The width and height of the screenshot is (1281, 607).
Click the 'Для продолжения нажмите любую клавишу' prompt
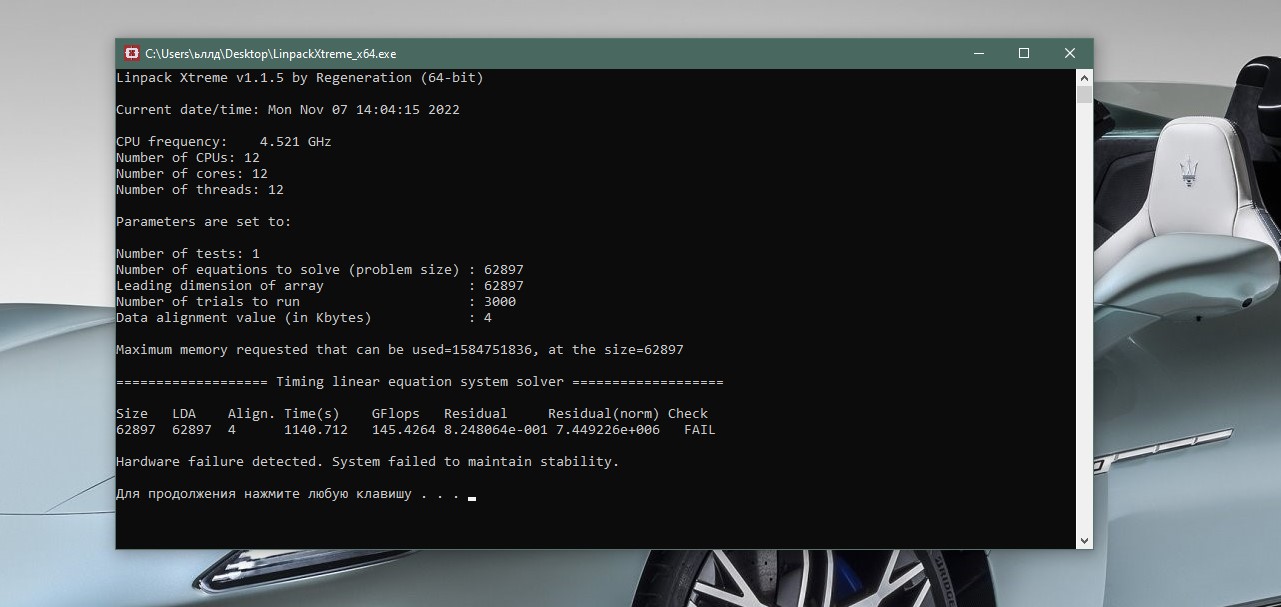288,494
